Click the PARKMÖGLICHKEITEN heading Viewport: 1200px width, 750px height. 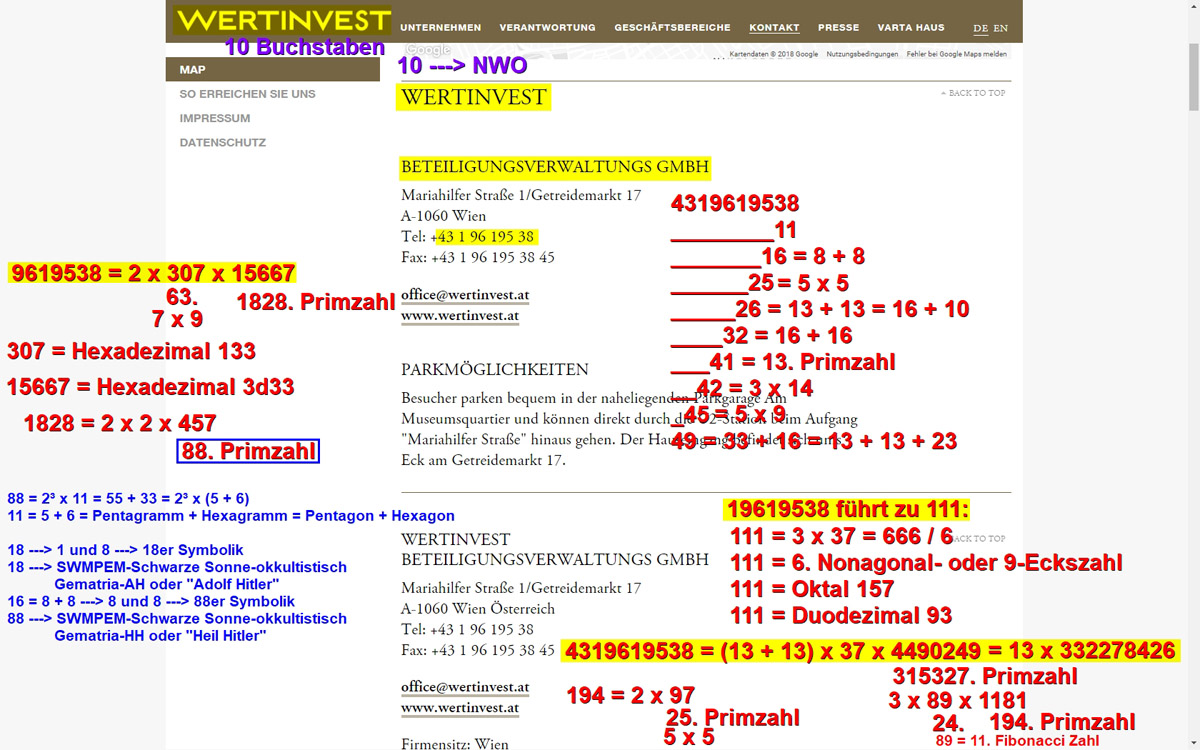tap(495, 369)
